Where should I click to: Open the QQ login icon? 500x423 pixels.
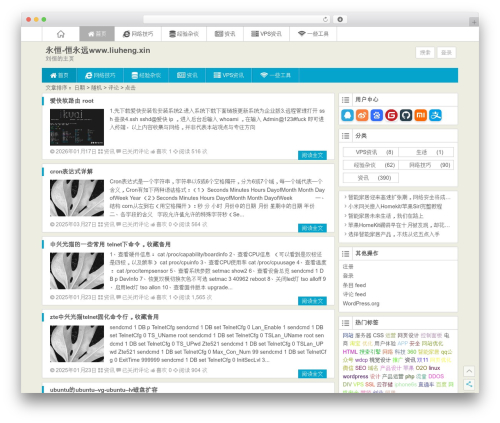point(347,115)
